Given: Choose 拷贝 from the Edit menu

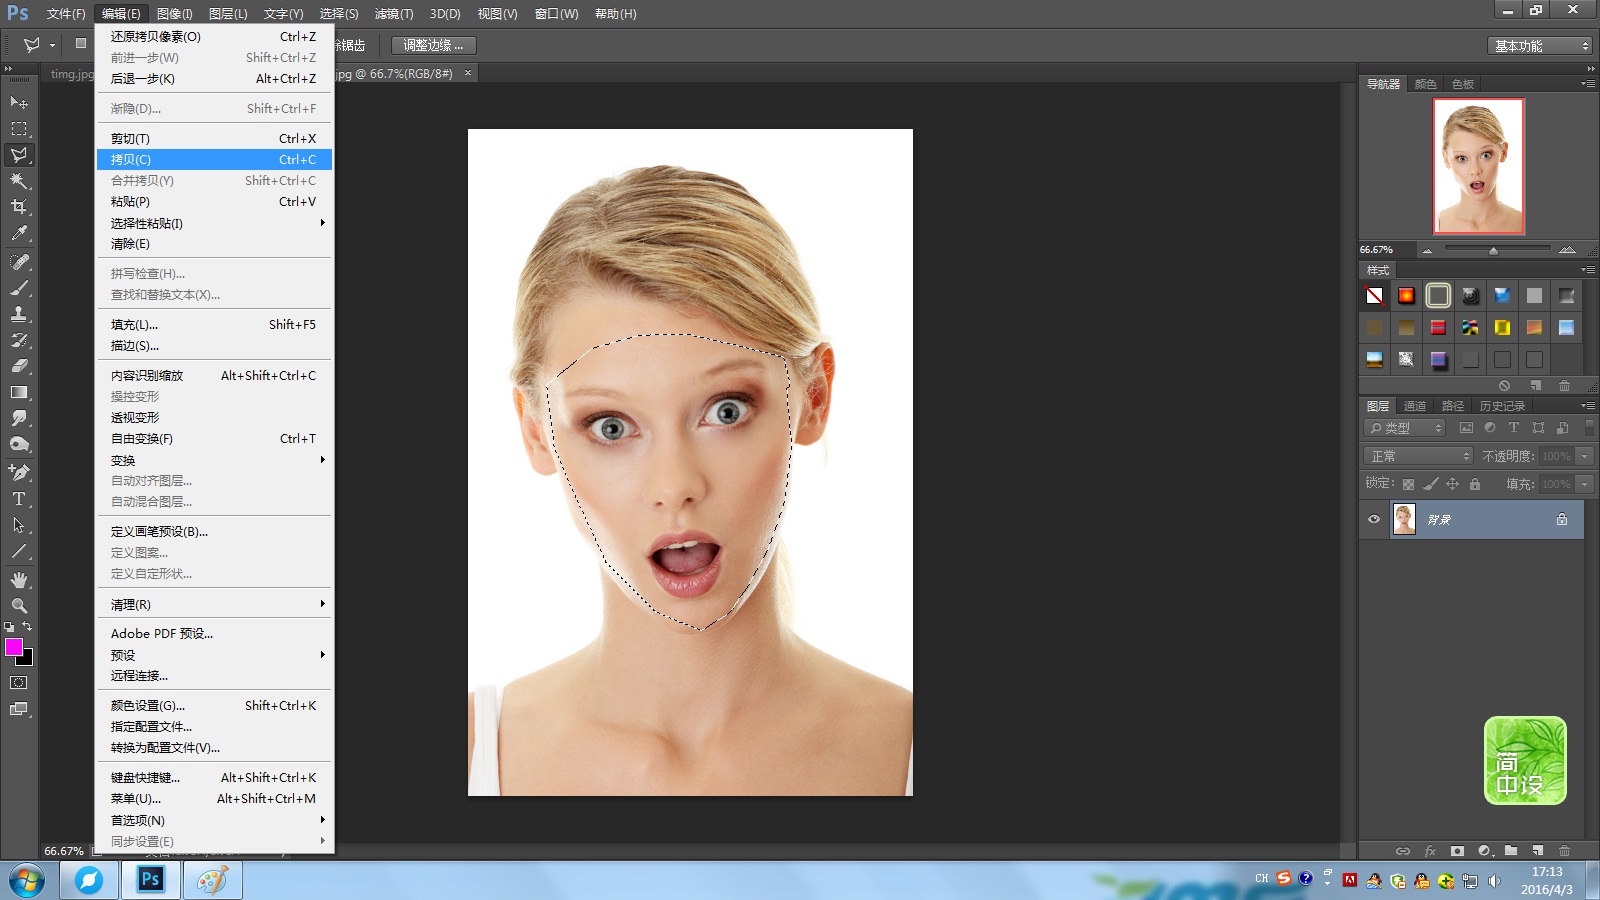Looking at the screenshot, I should tap(215, 160).
